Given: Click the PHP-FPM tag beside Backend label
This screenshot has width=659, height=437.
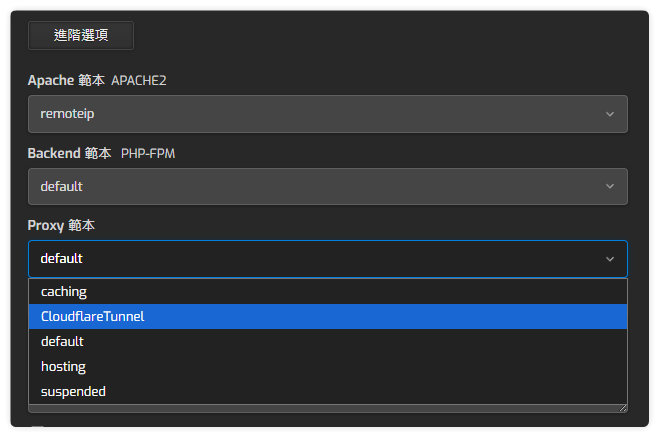Looking at the screenshot, I should (x=148, y=154).
